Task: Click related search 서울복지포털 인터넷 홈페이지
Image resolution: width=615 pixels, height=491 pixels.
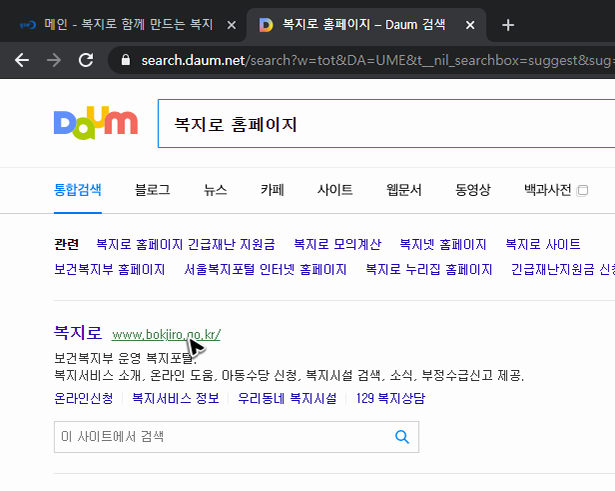Action: coord(266,269)
